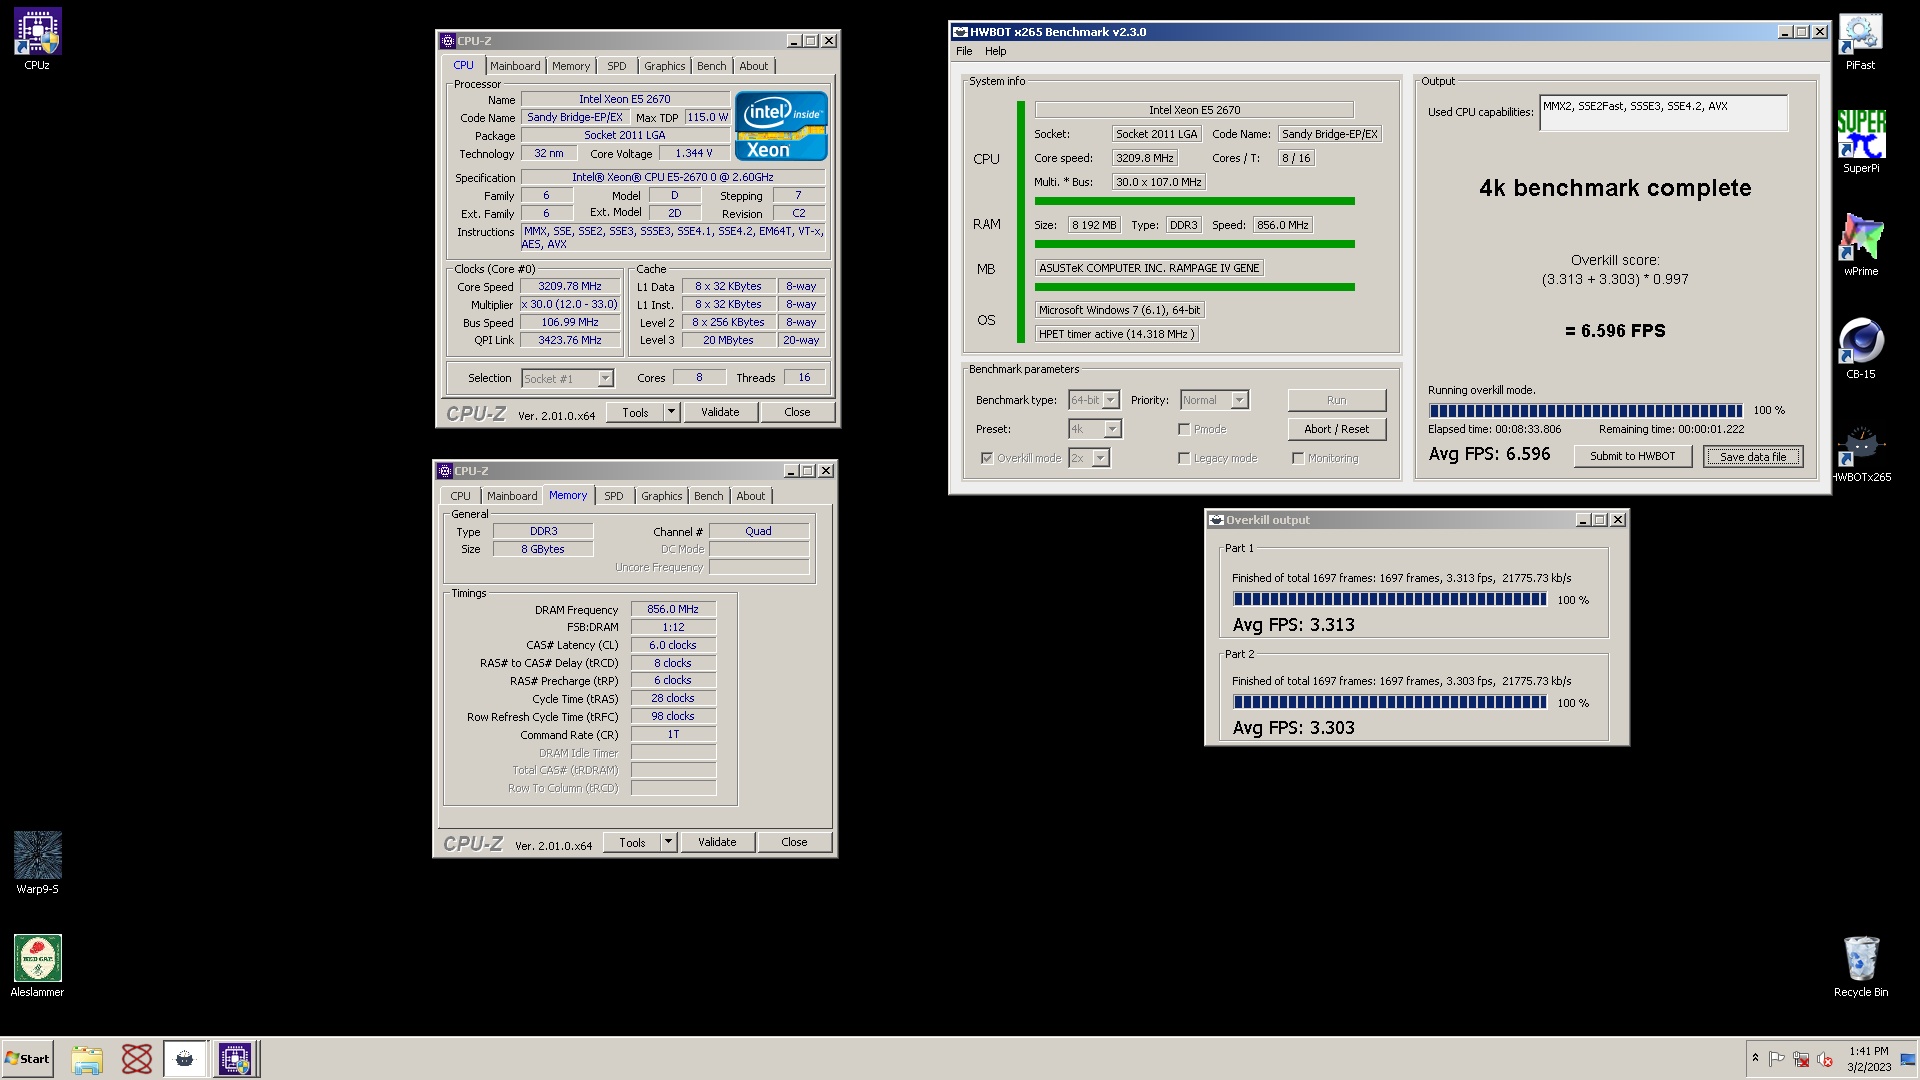Switch to SPD tab in top CPU-Z
This screenshot has width=1920, height=1080.
(x=616, y=66)
